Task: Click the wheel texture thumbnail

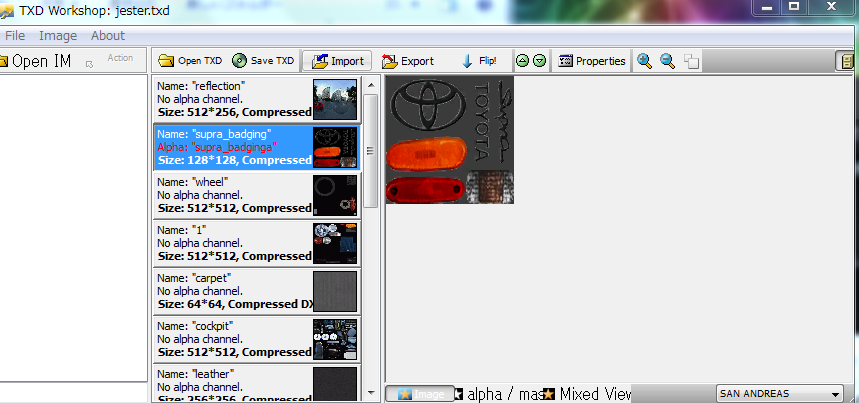Action: tap(335, 195)
